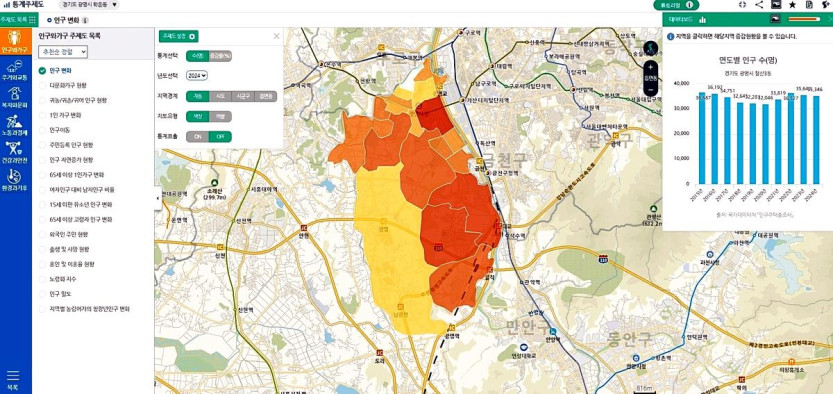833x394 pixels.
Task: Select the 1인 가구 변화 radio option
Action: coord(42,115)
